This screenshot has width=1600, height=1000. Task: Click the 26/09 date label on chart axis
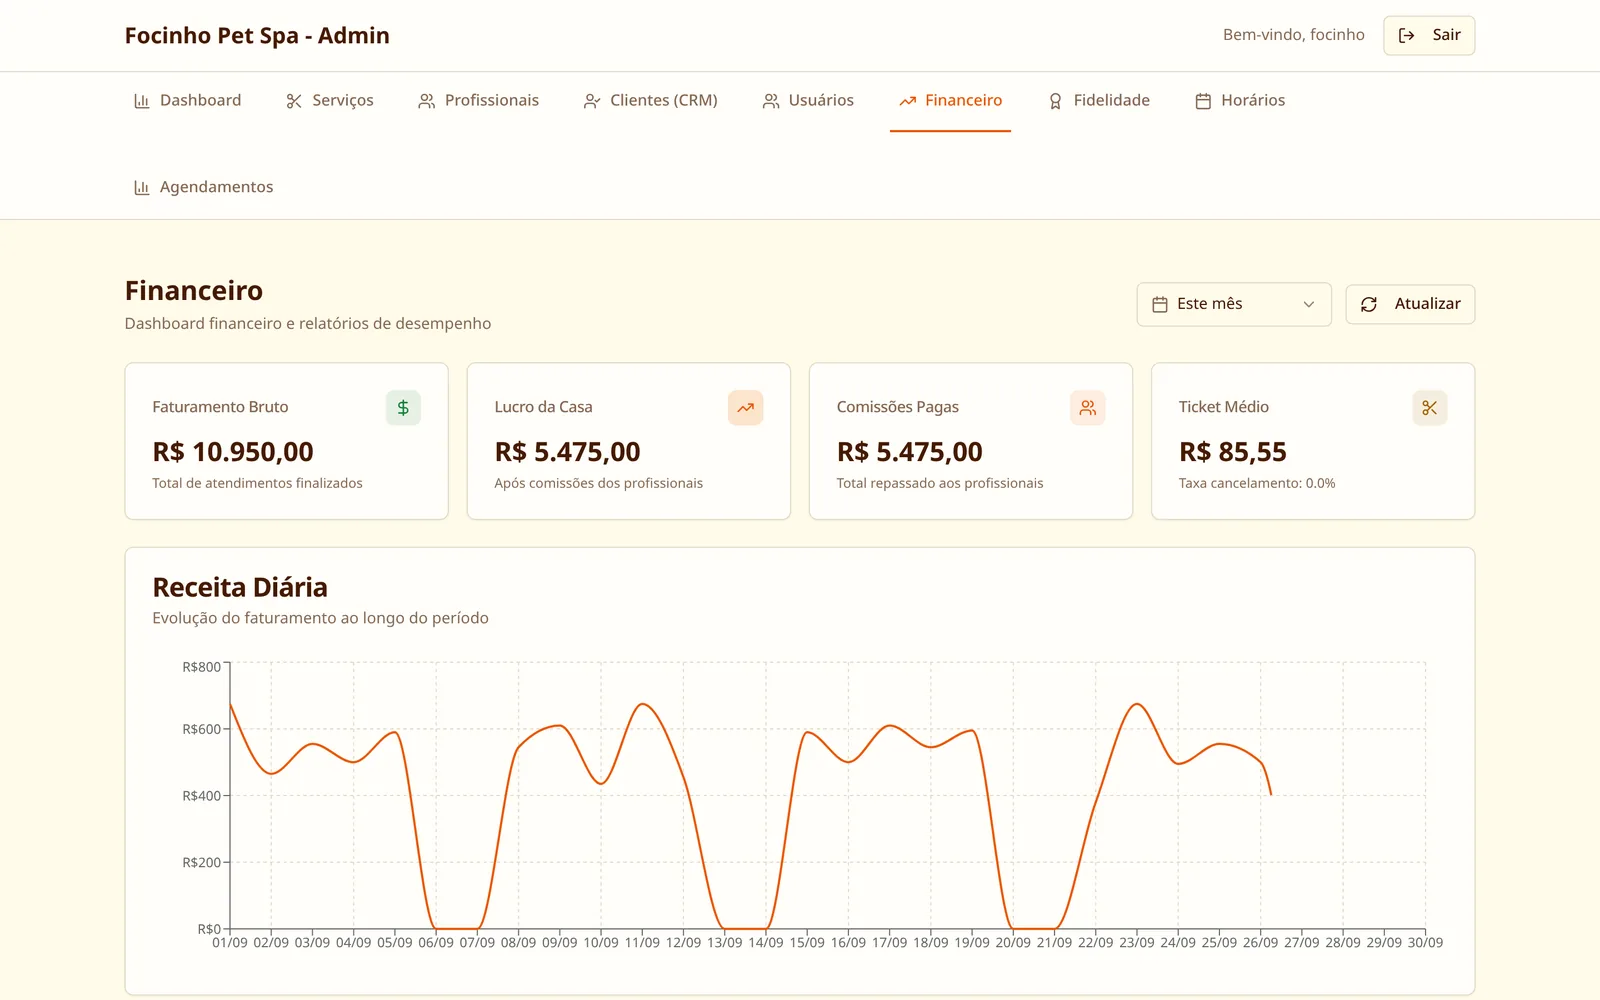click(x=1260, y=943)
